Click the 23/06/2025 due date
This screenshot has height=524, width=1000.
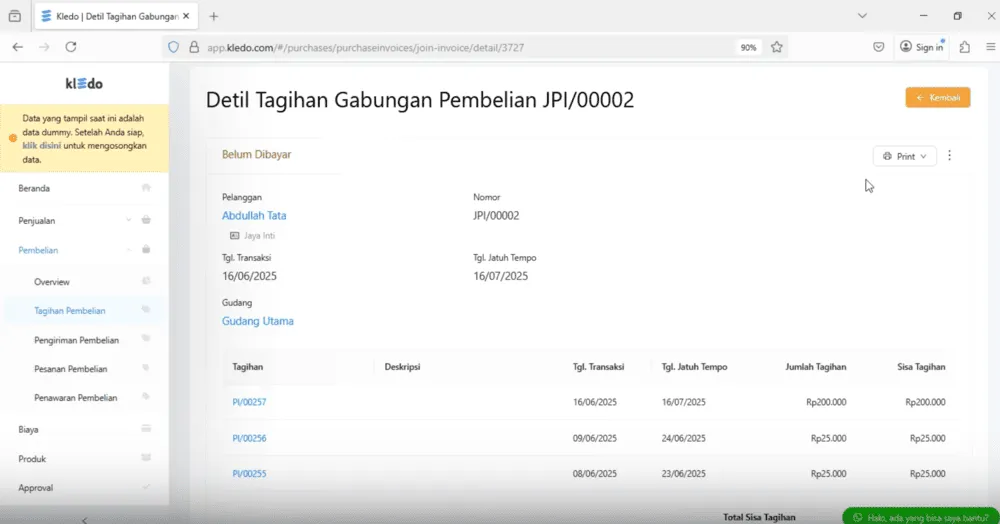(684, 474)
